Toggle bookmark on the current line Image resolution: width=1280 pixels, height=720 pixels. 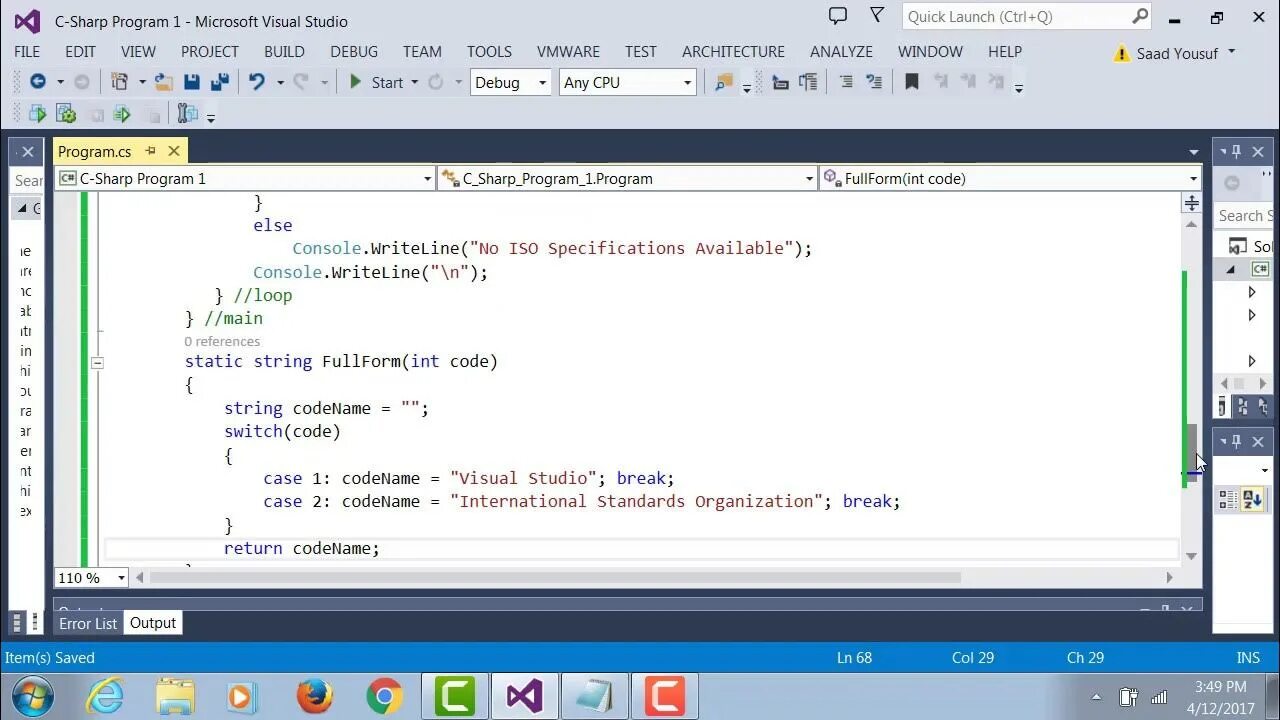pos(911,82)
